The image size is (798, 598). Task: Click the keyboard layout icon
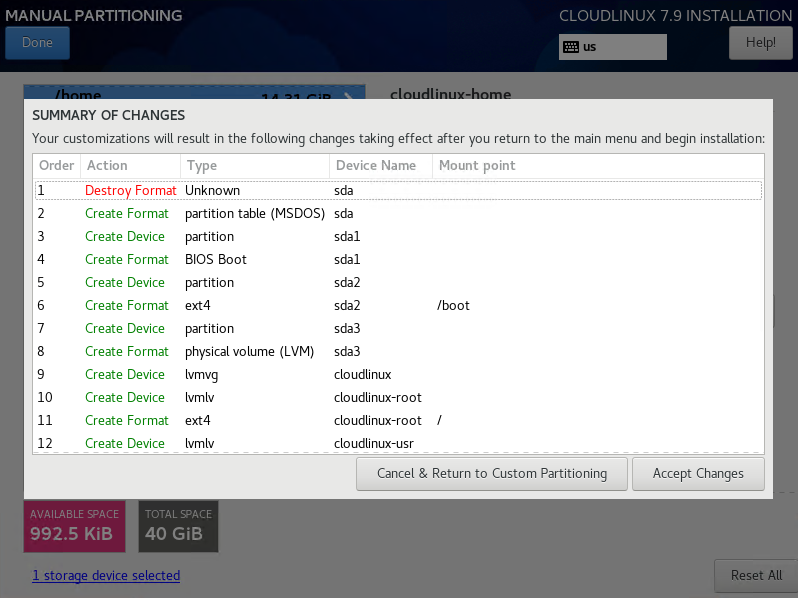(x=571, y=47)
